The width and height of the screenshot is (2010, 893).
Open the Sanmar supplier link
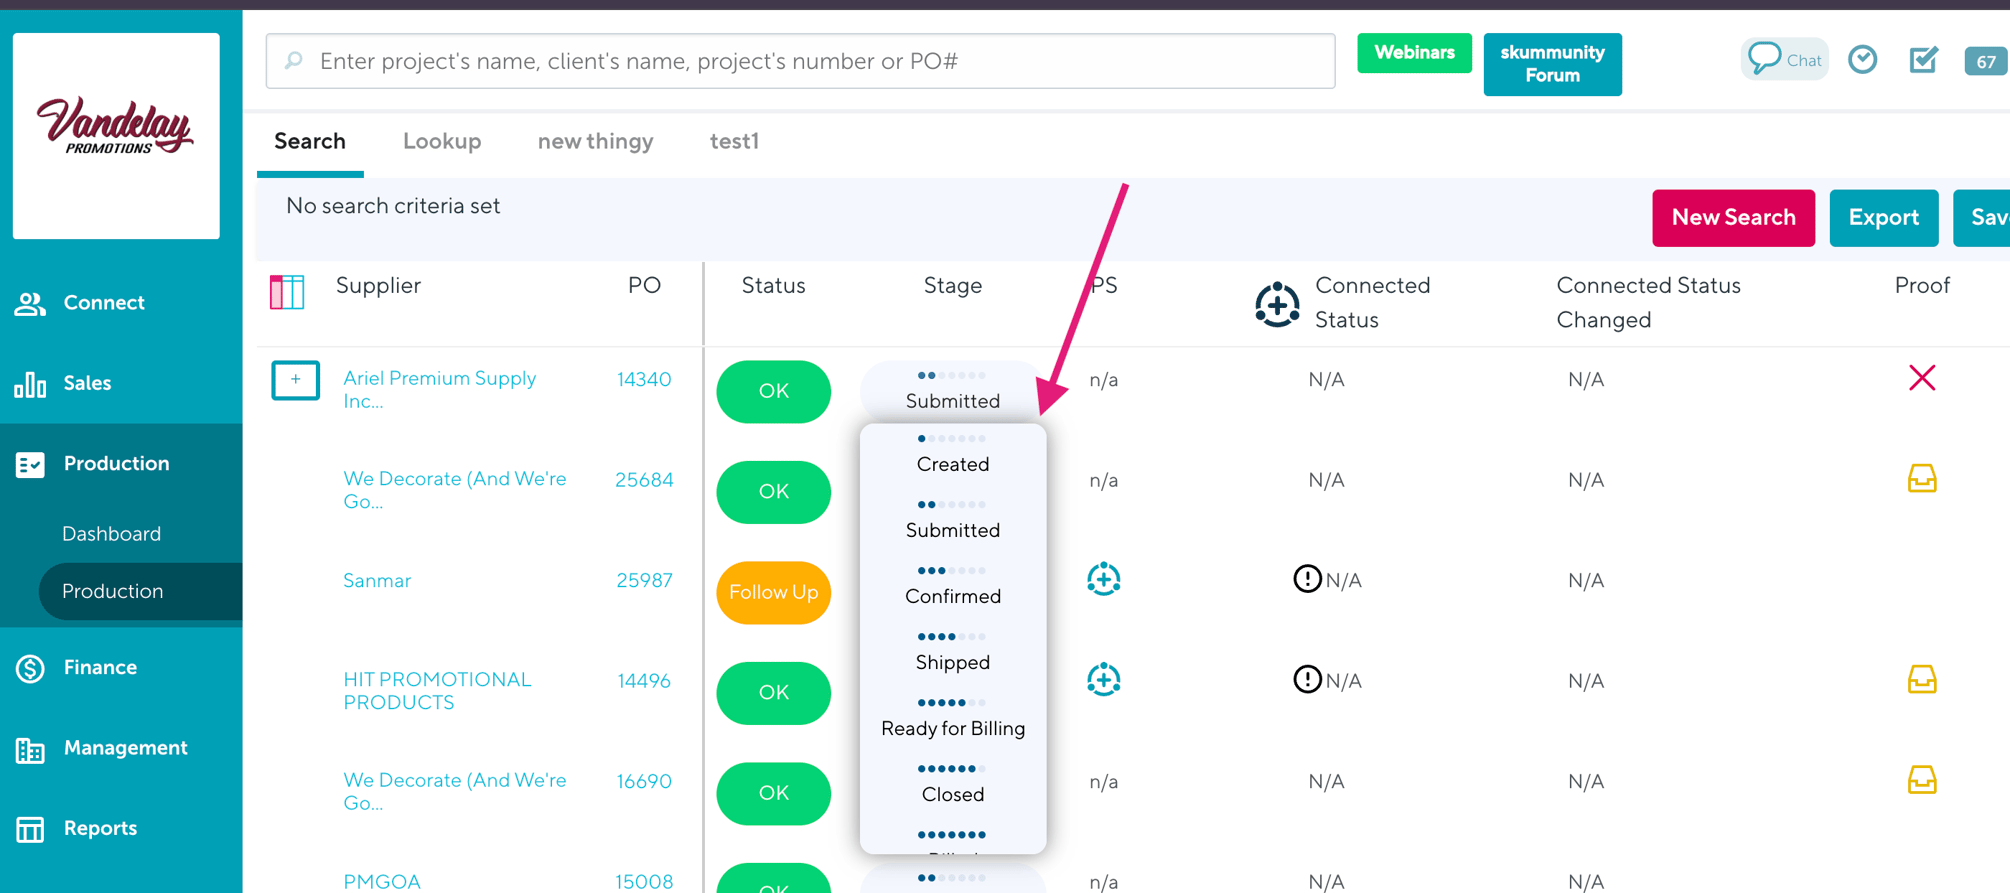(377, 581)
